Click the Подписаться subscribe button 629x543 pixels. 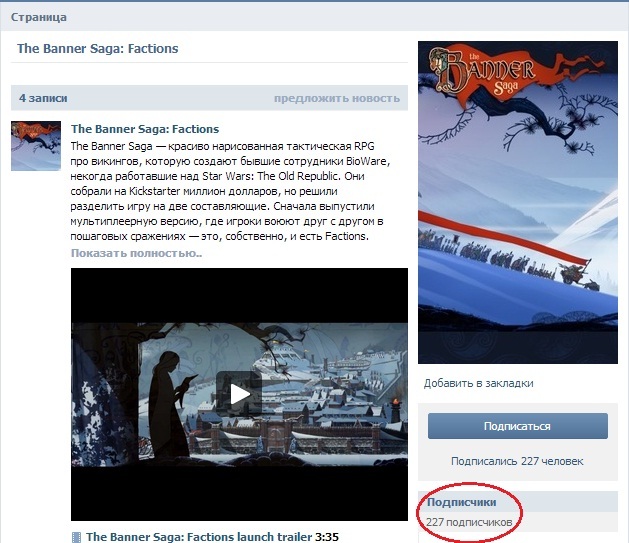[x=517, y=426]
